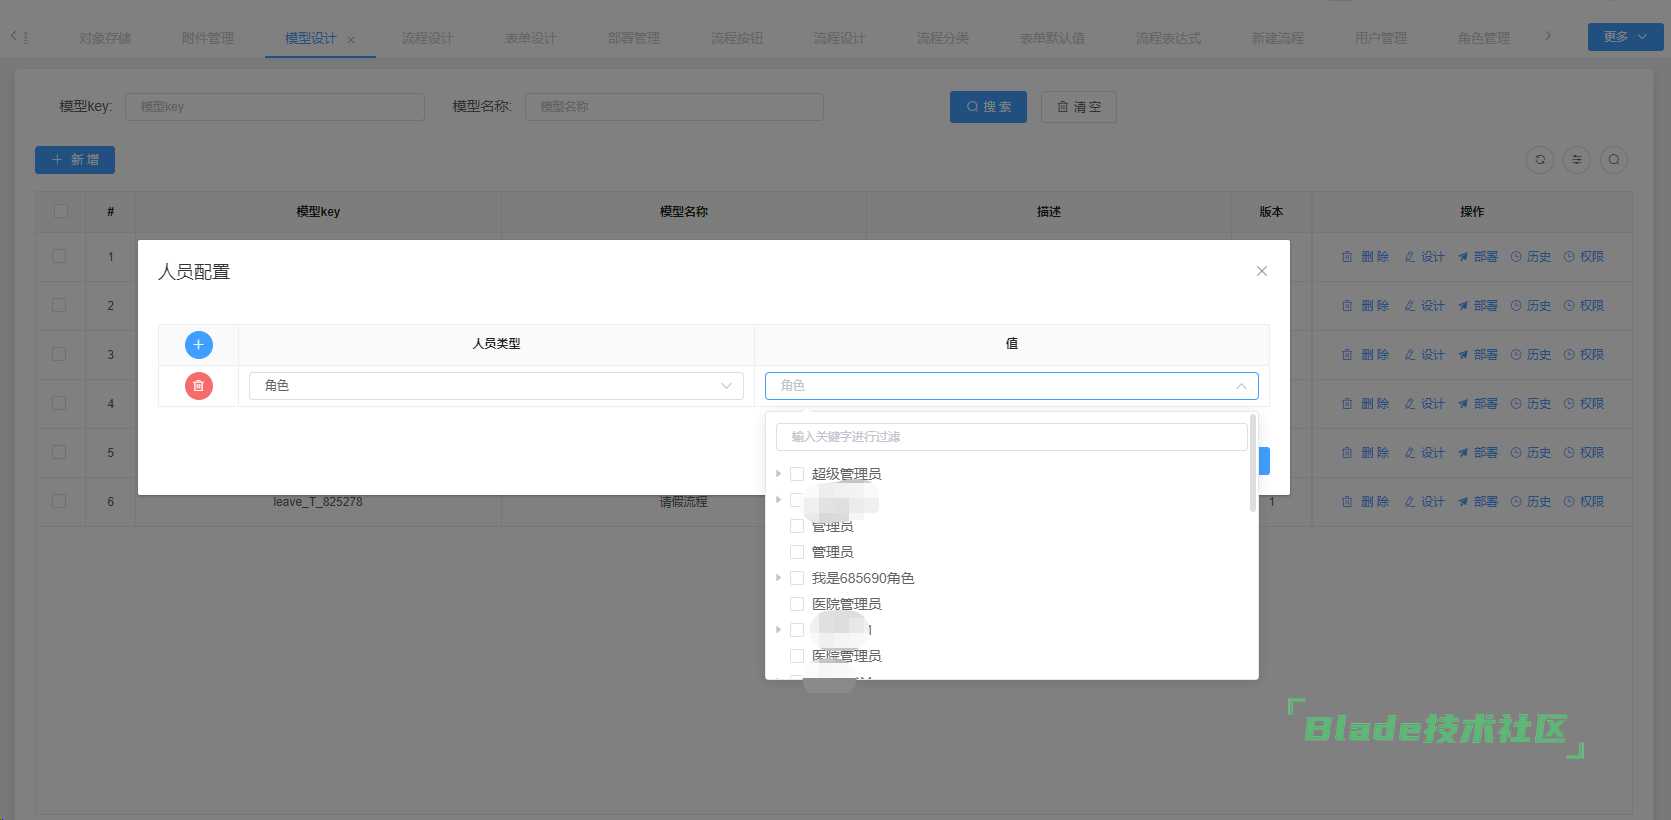Screen dimensions: 1671x820
Task: Click 权限 in row 3
Action: coord(1583,355)
